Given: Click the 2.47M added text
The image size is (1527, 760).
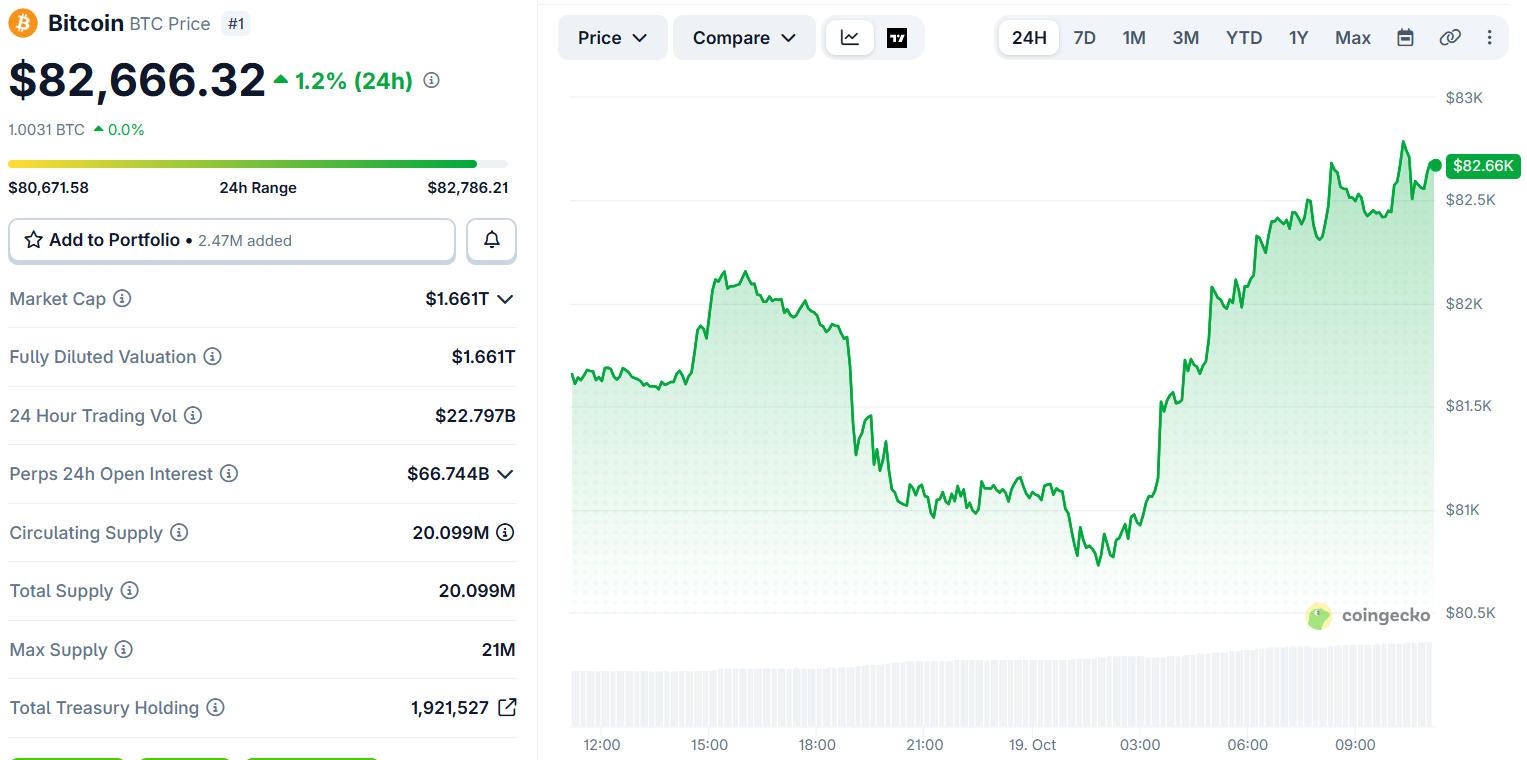Looking at the screenshot, I should pyautogui.click(x=245, y=241).
